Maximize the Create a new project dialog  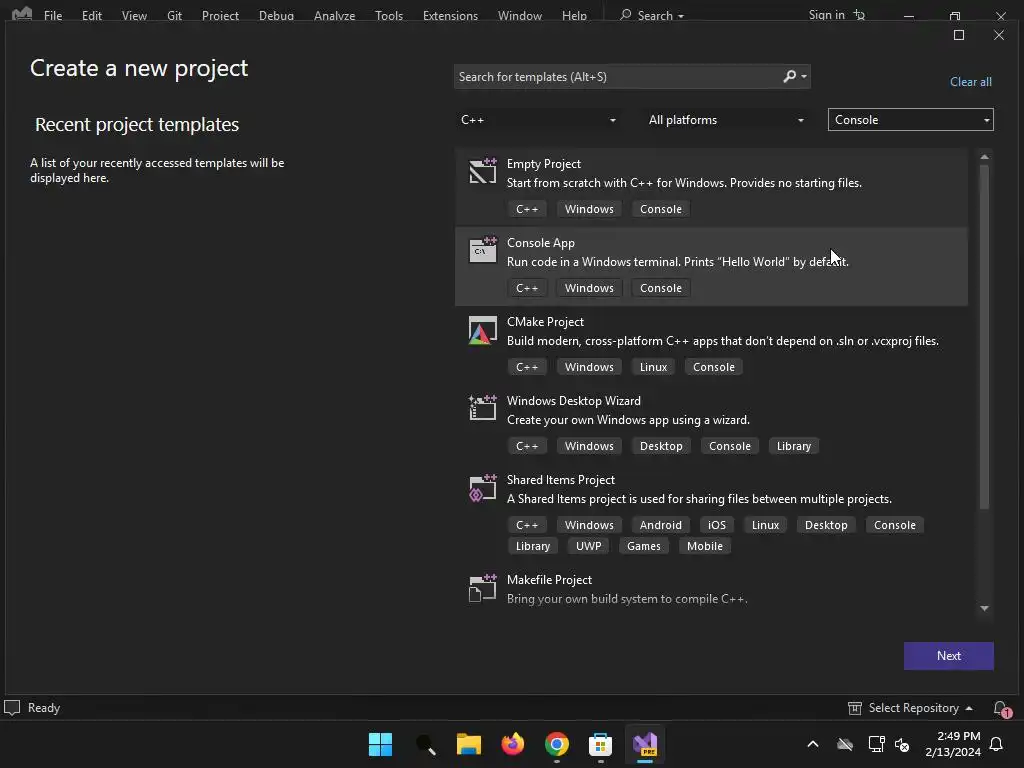959,35
